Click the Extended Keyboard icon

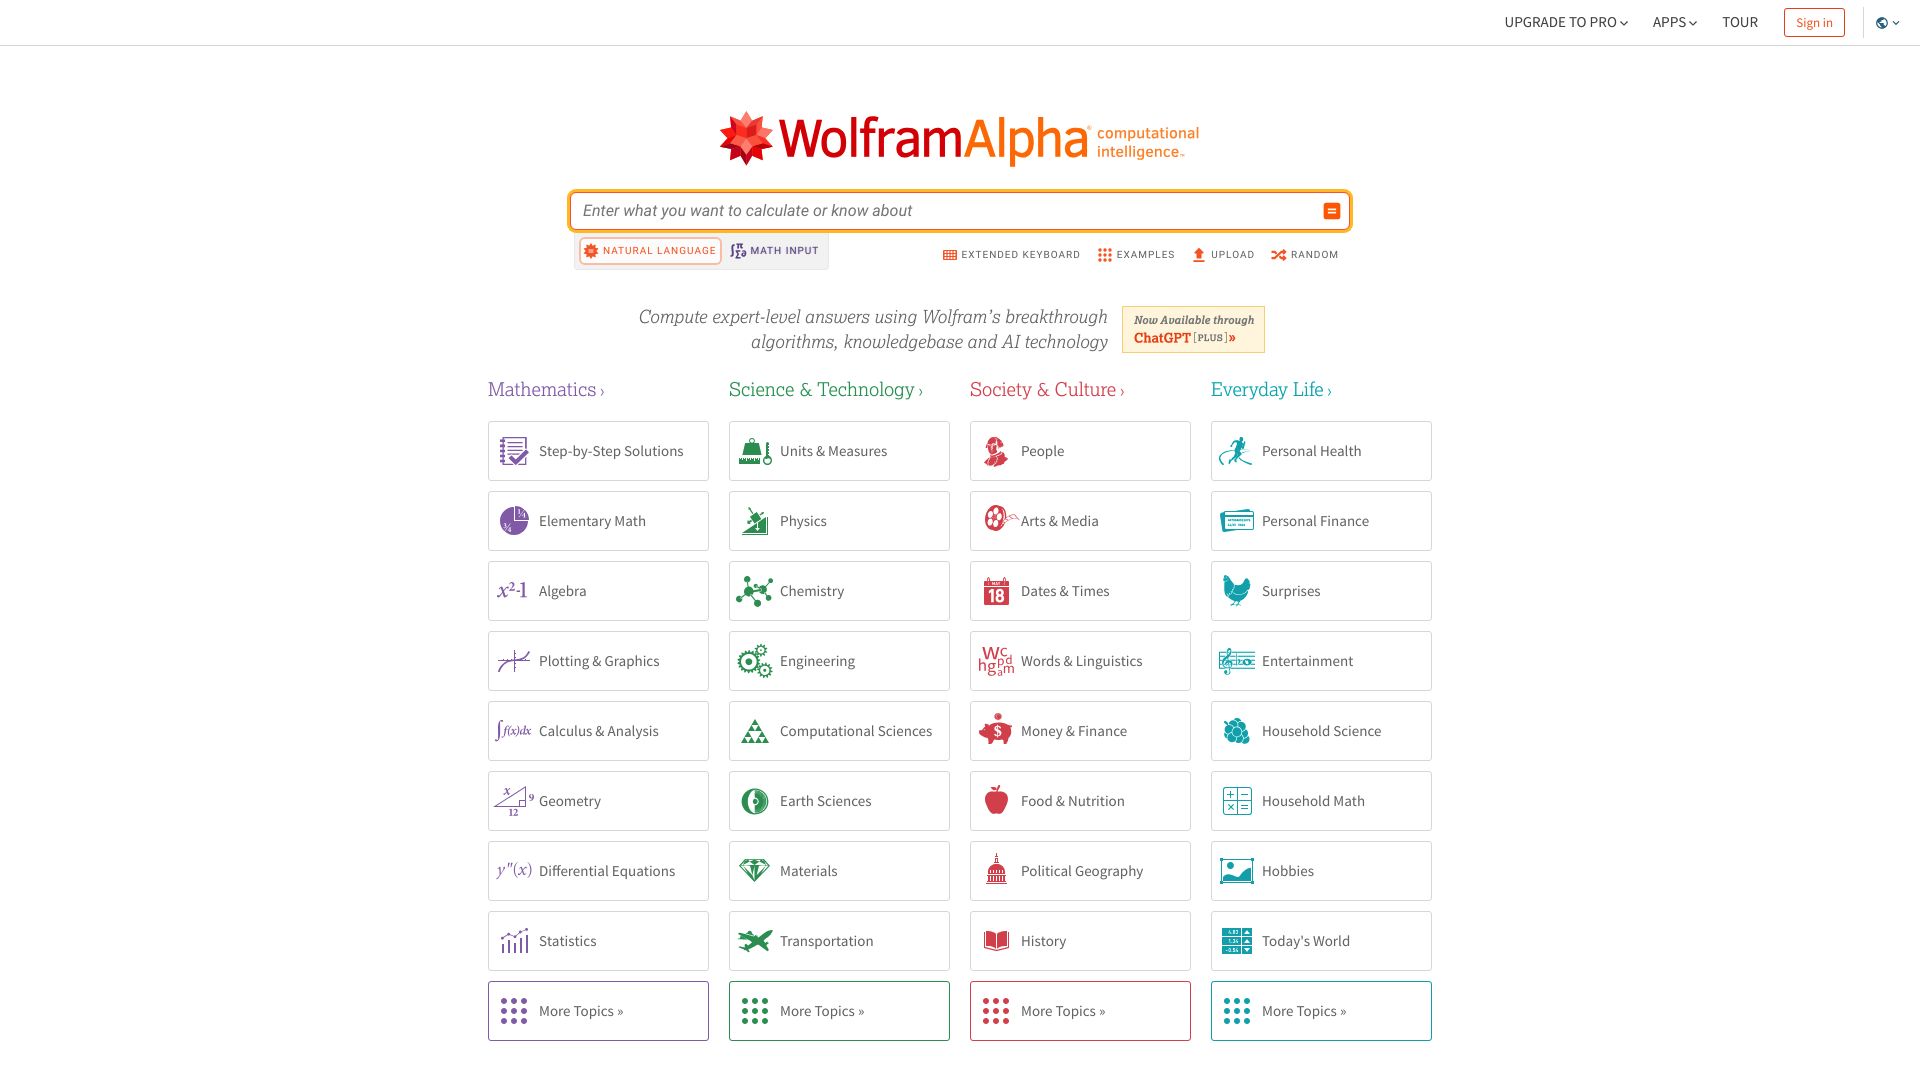tap(949, 255)
